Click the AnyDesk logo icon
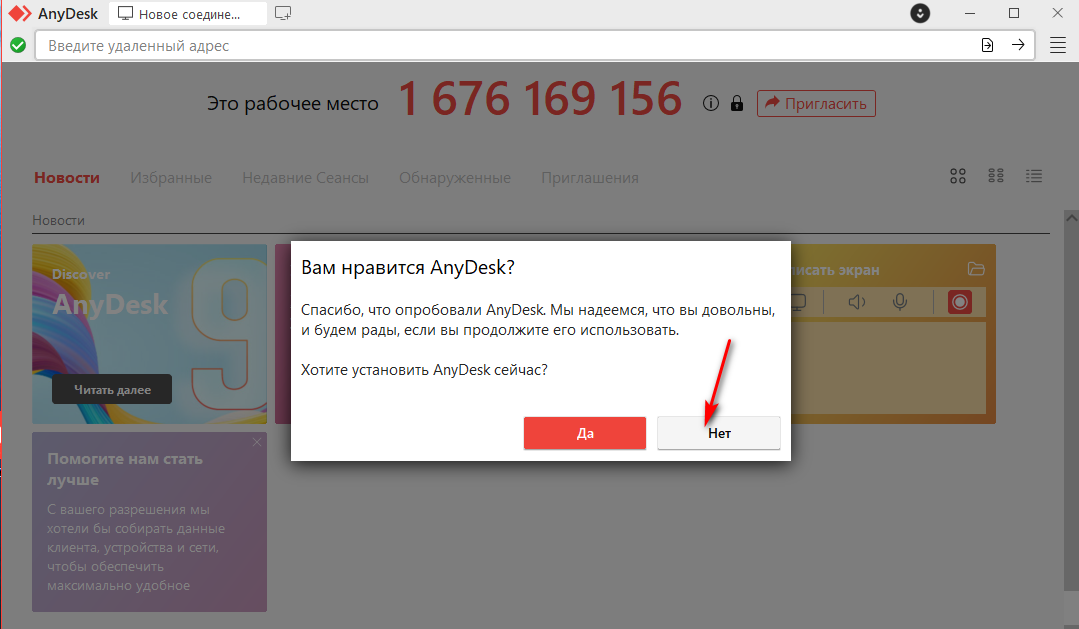 pos(19,13)
